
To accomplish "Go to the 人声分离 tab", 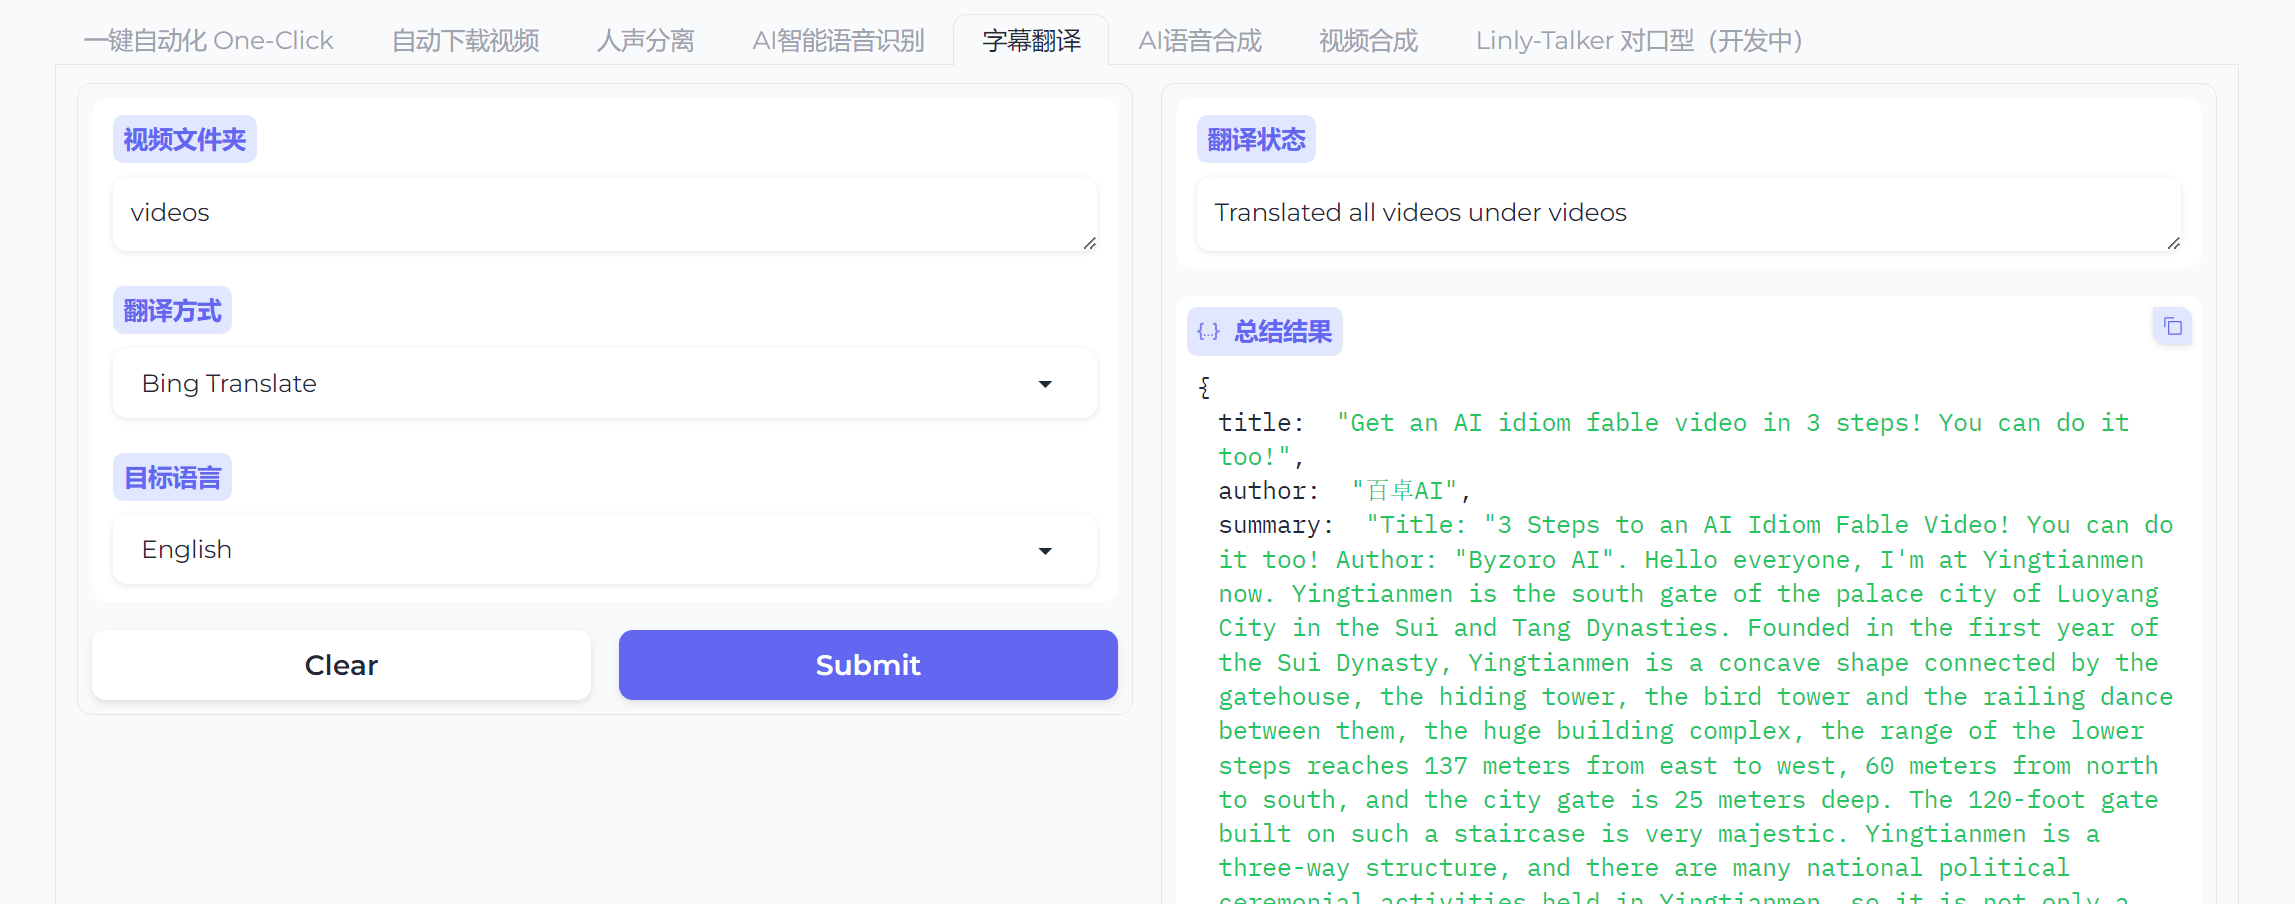I will [x=645, y=41].
